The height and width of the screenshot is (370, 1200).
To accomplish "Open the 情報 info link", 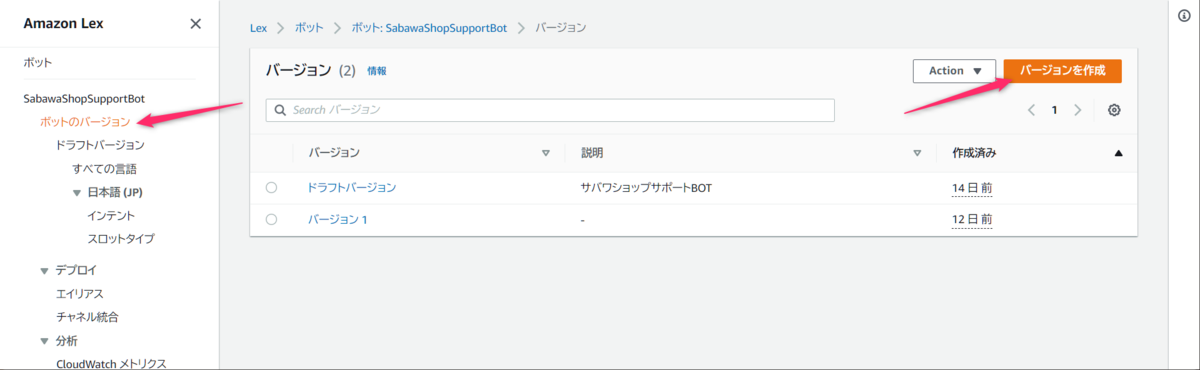I will pos(377,71).
